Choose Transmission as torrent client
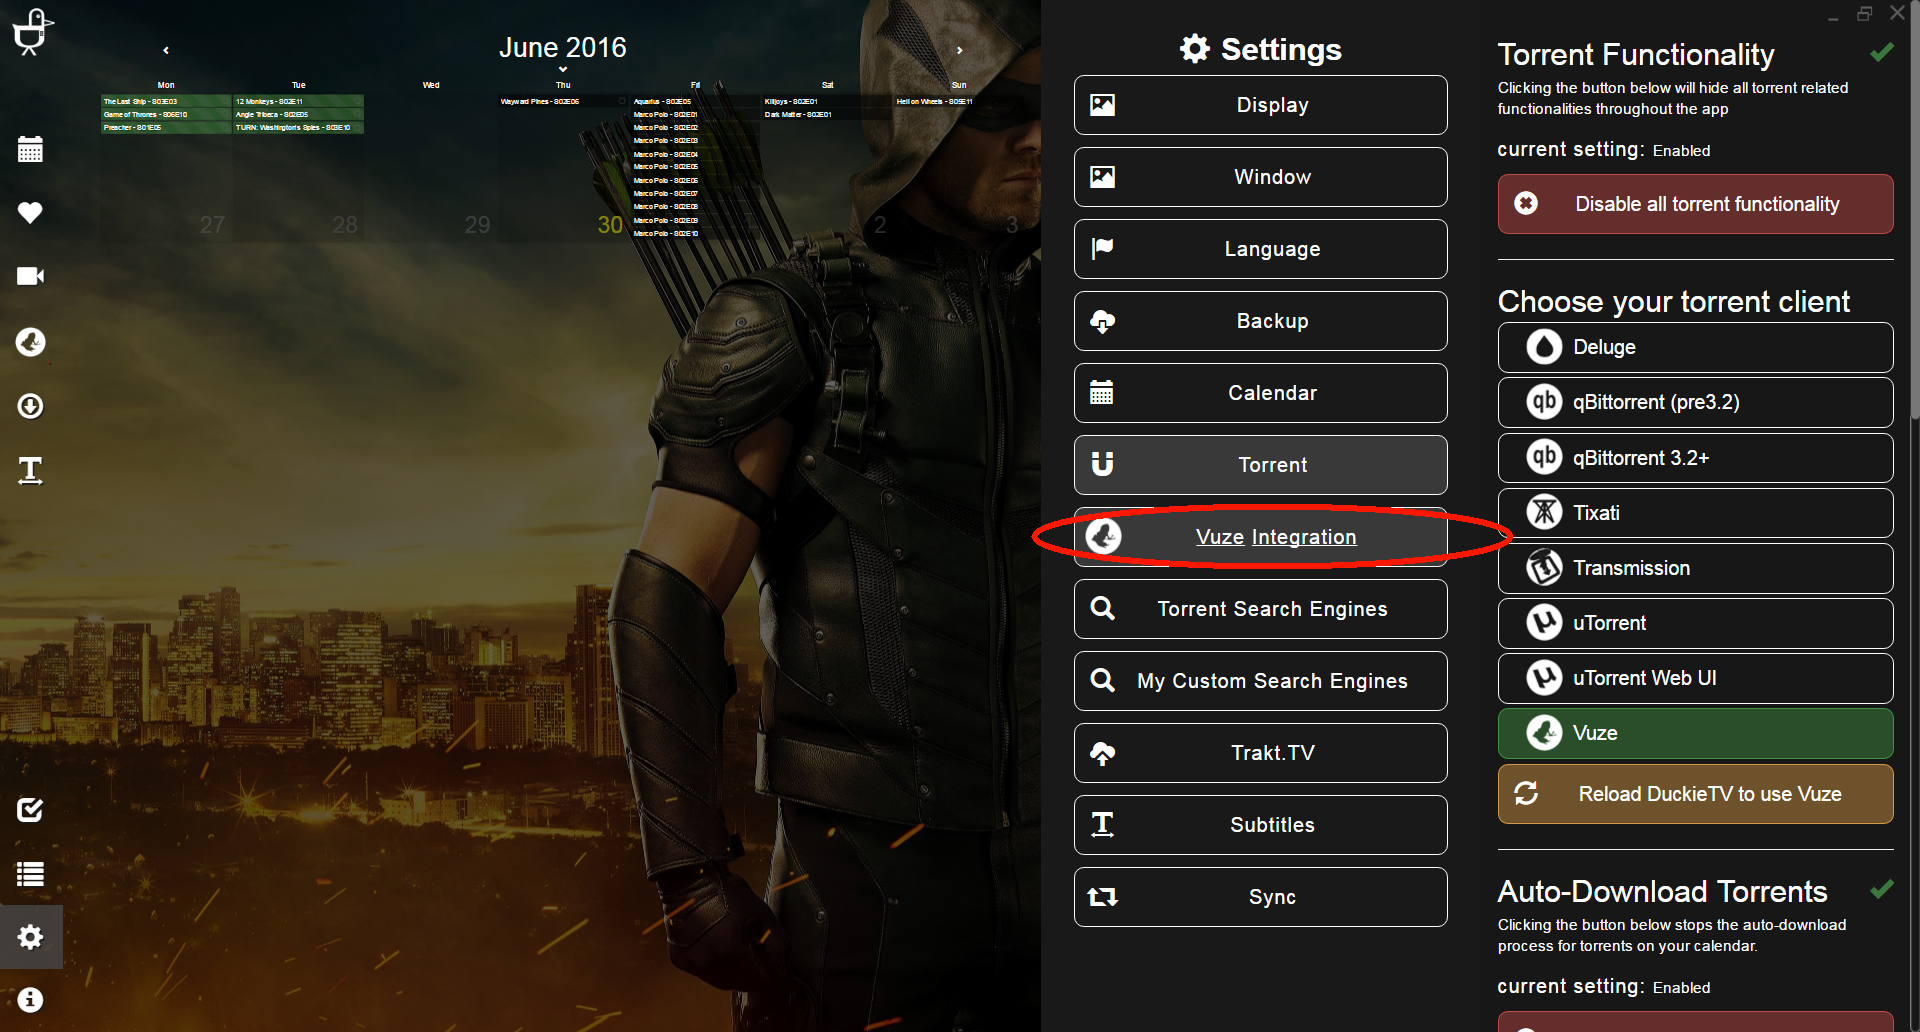Screen dimensions: 1920x1032 pos(1695,568)
